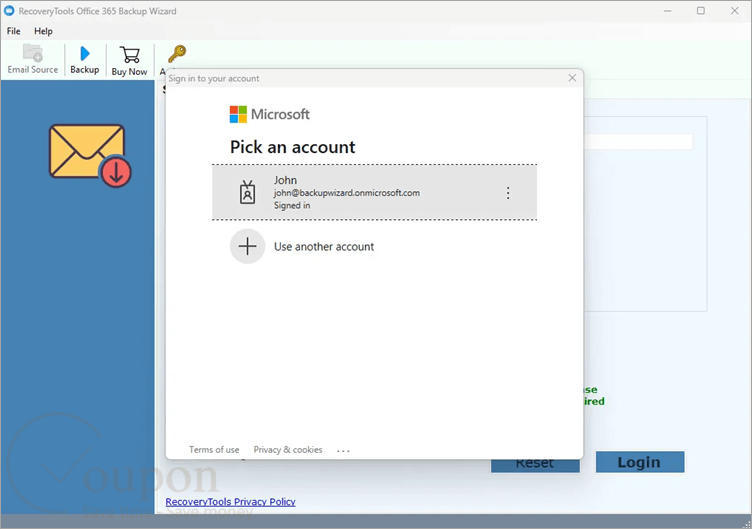The height and width of the screenshot is (529, 752).
Task: Choose Use another account
Action: tap(324, 247)
